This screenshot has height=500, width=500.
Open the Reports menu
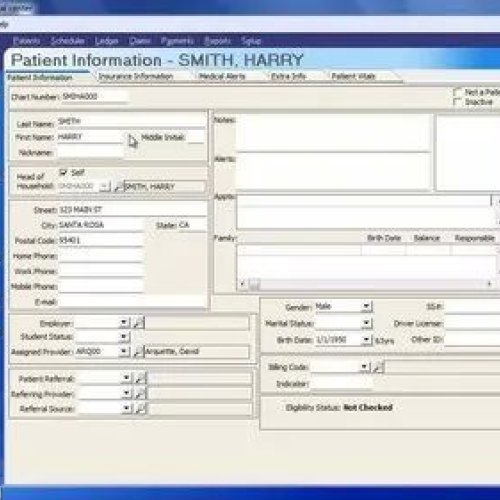click(x=217, y=41)
